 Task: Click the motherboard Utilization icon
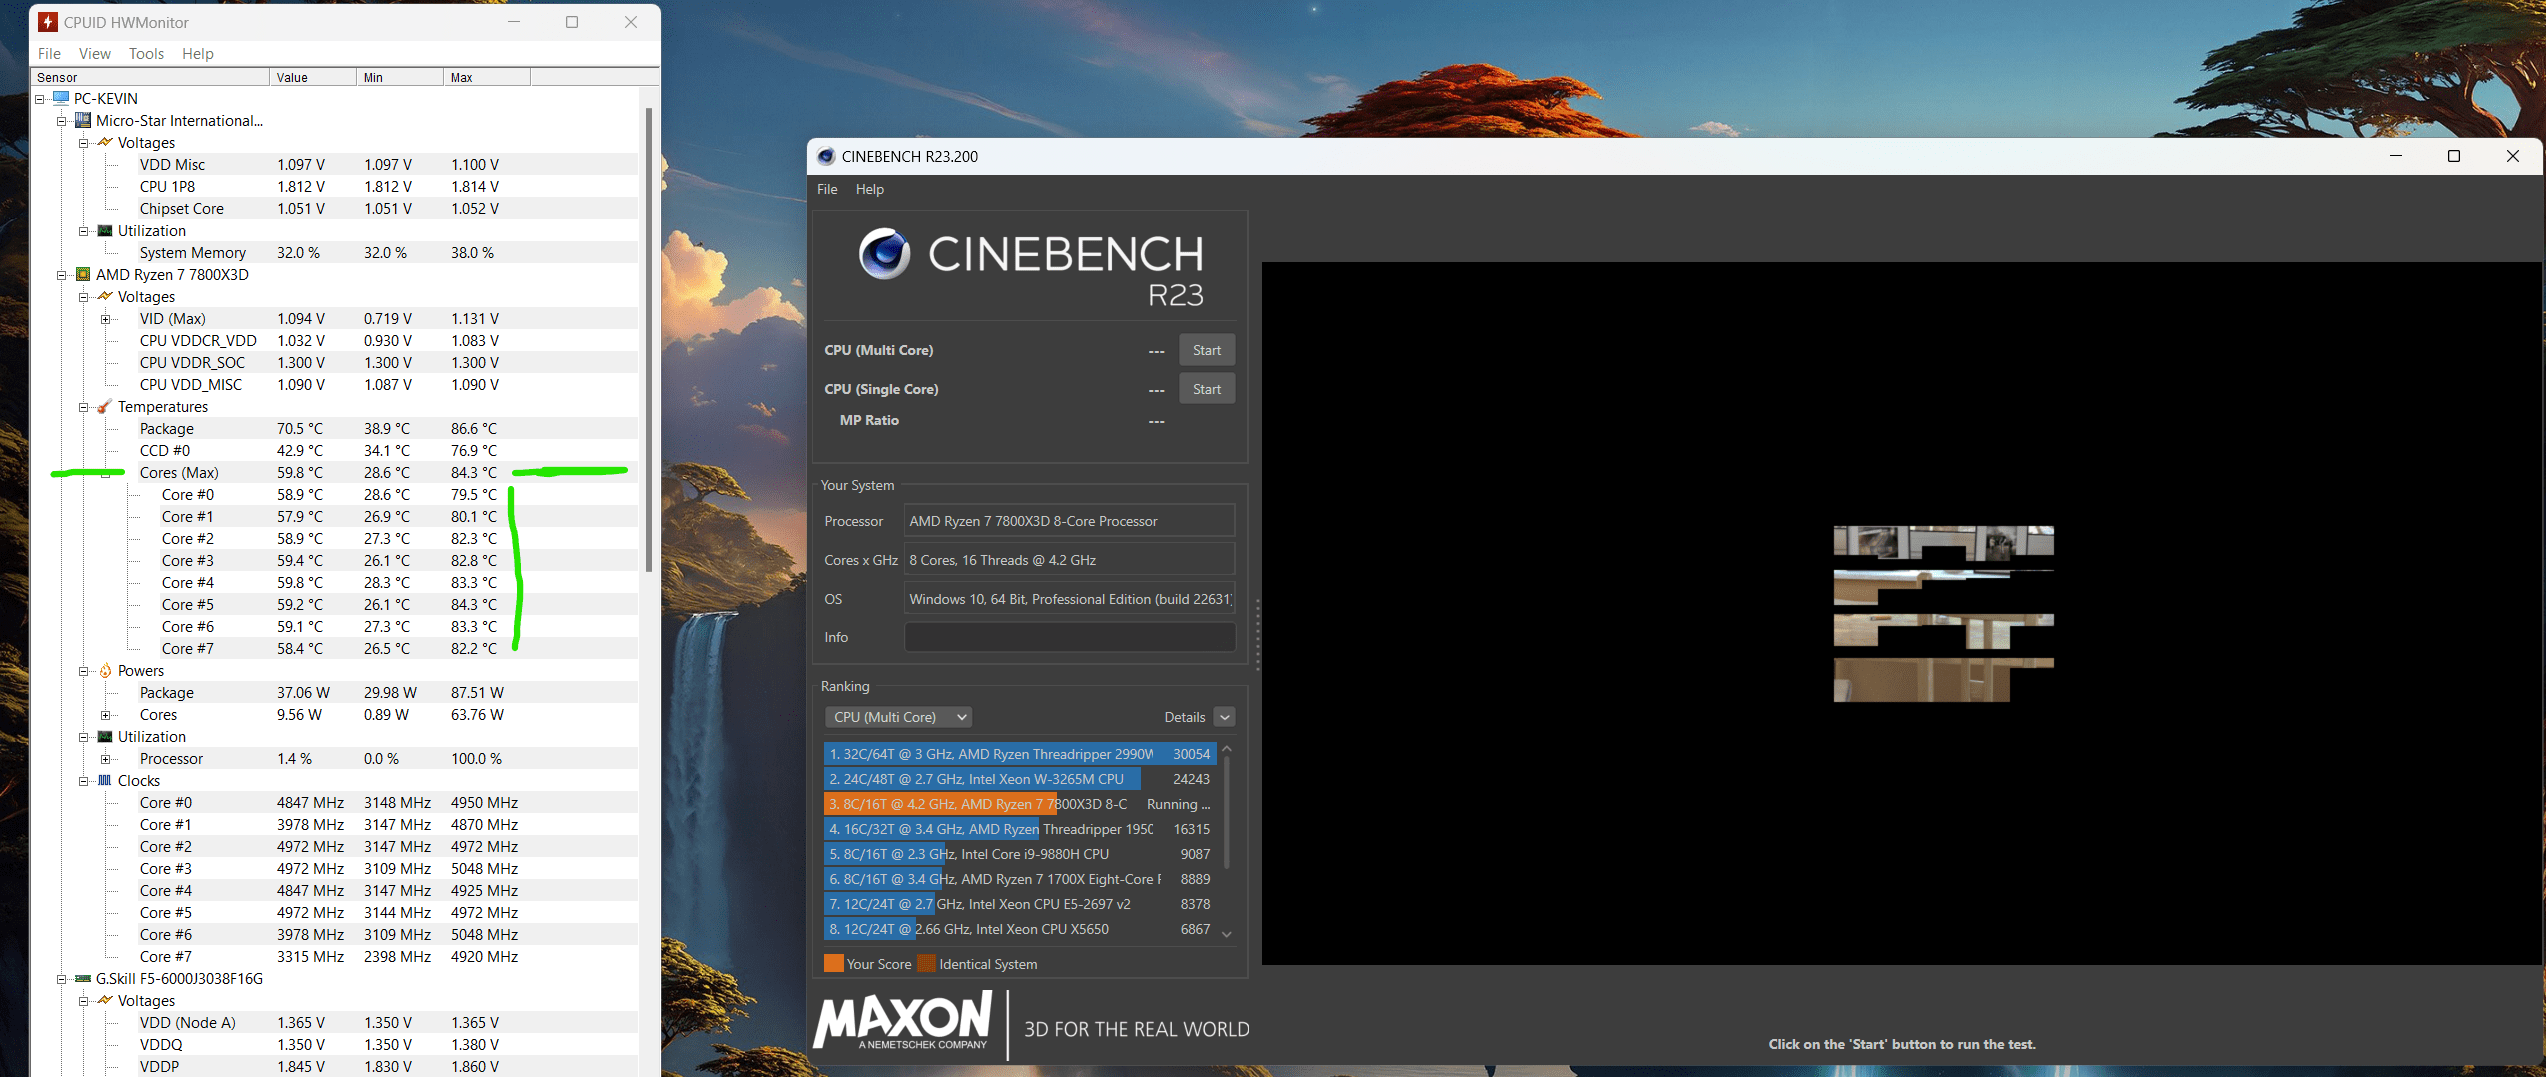105,230
